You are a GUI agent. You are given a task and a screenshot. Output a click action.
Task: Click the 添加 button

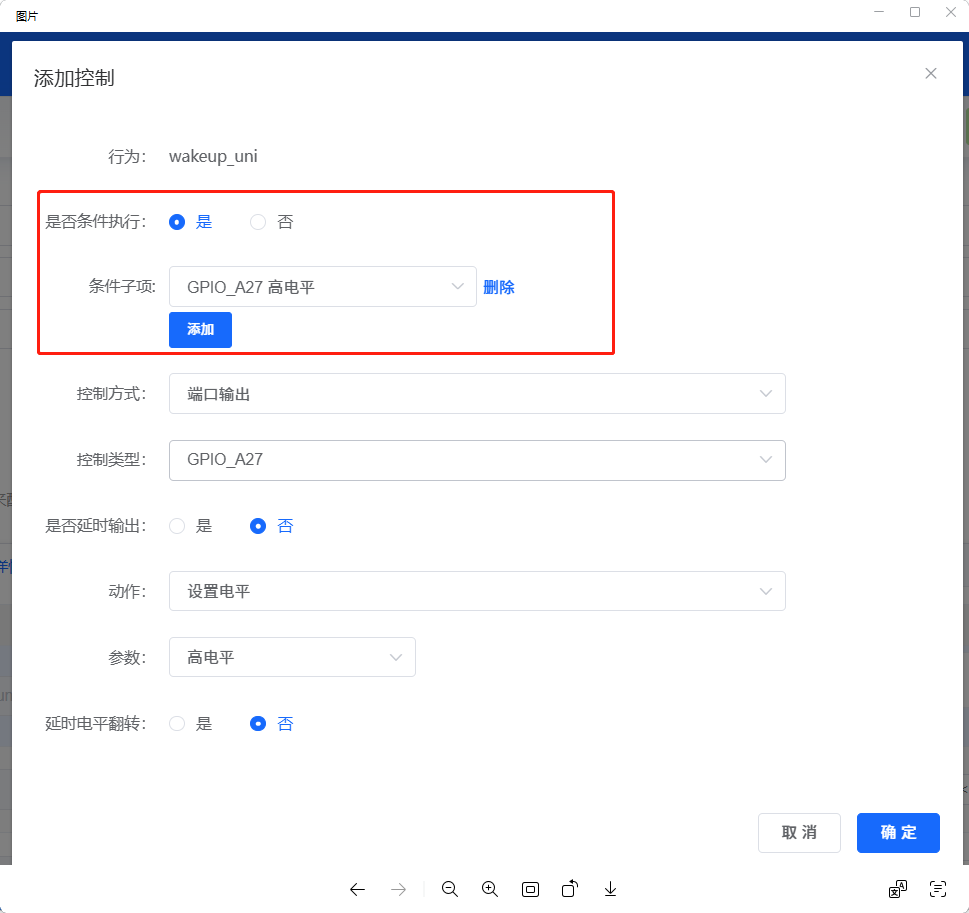tap(200, 329)
